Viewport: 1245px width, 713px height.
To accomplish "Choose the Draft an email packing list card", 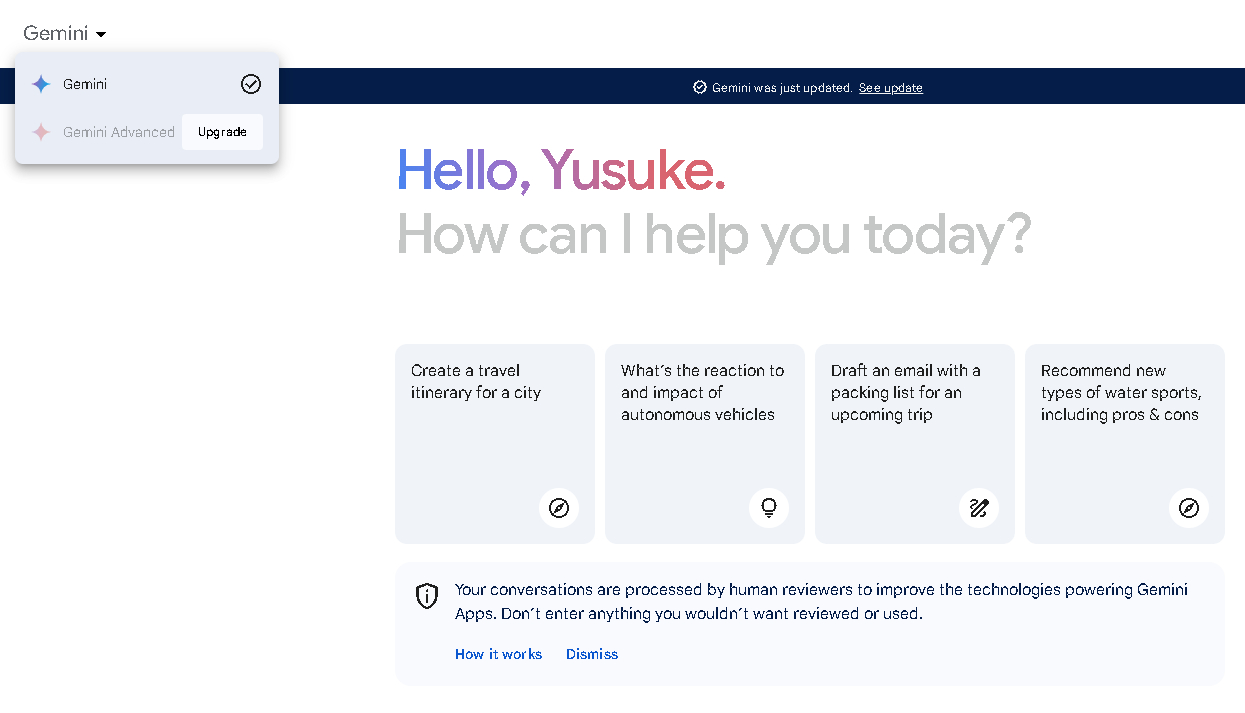I will (915, 444).
